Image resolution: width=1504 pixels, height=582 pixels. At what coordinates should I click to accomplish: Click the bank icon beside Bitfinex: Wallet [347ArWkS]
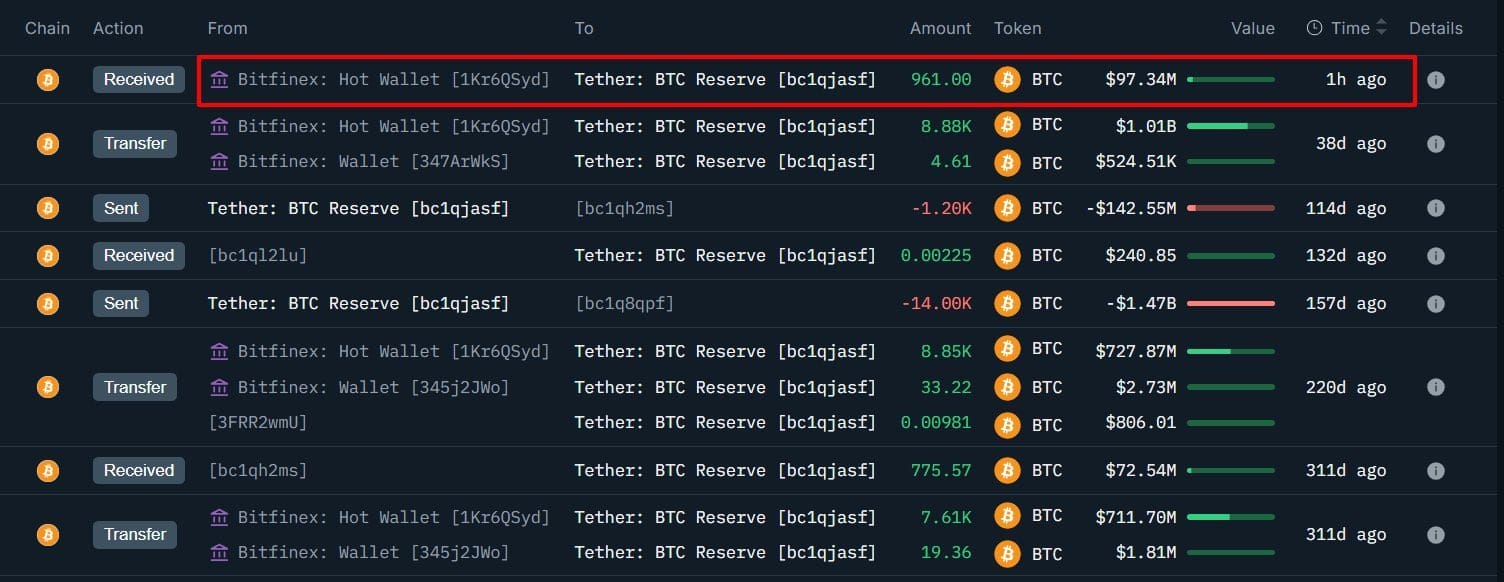click(x=219, y=161)
